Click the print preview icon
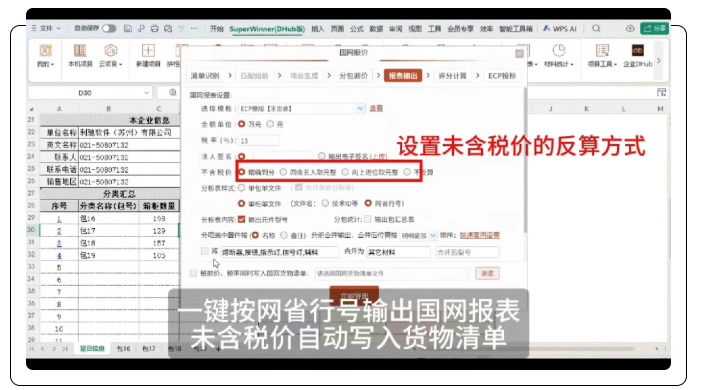Screen dimensions: 709x390 168,28
